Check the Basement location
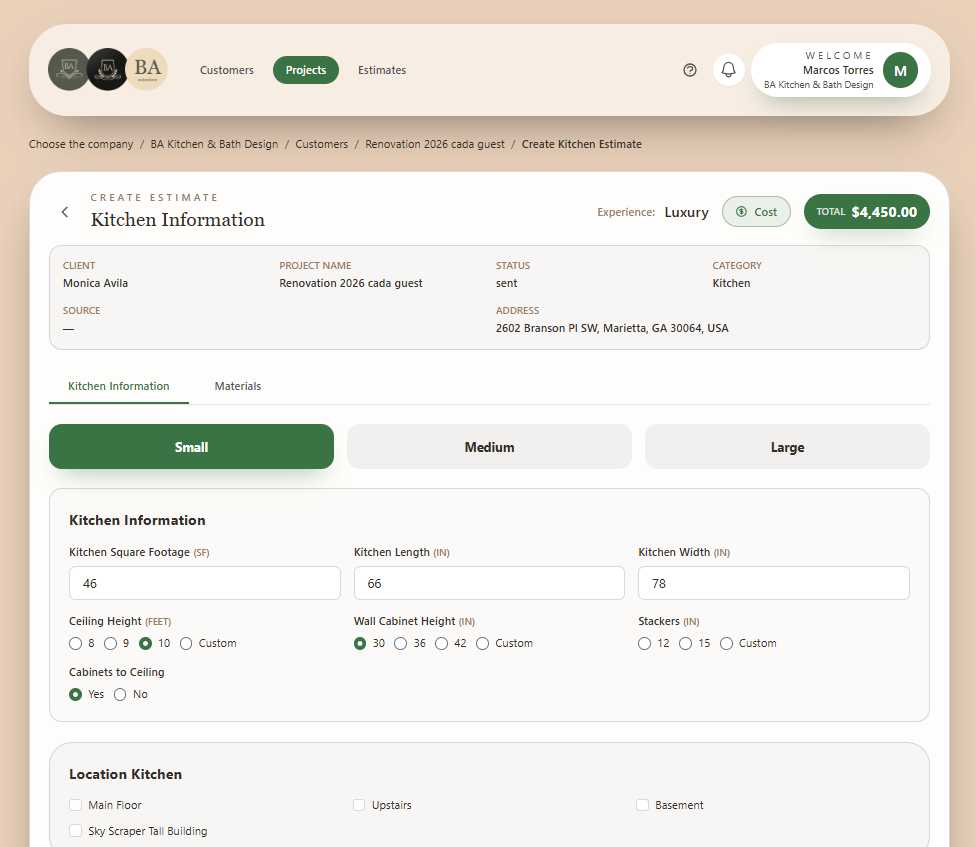 pos(642,805)
